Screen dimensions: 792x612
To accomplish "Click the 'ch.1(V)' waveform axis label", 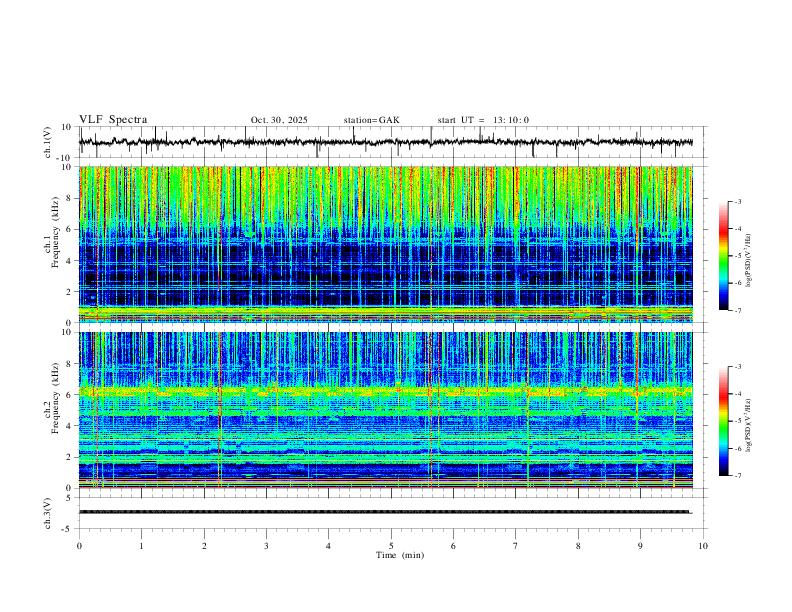I will click(48, 142).
